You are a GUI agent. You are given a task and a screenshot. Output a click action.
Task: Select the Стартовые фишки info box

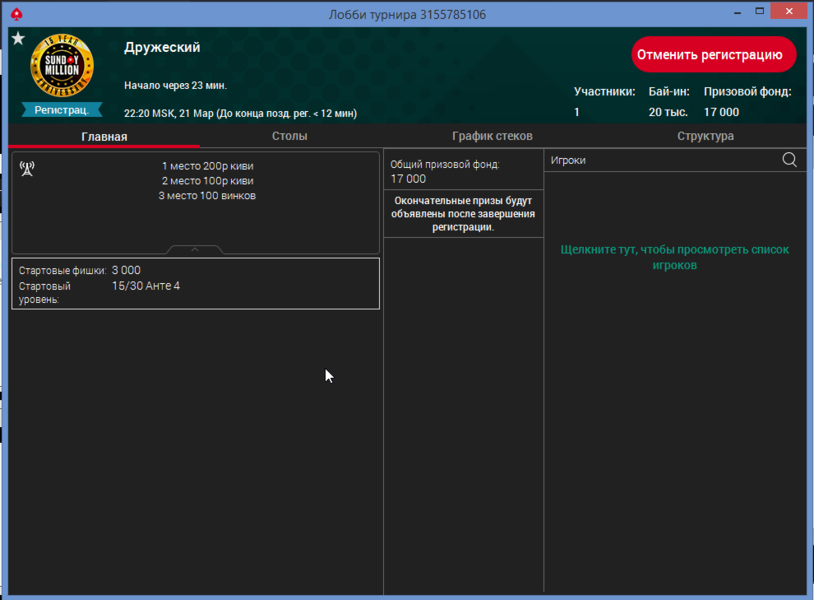(195, 284)
